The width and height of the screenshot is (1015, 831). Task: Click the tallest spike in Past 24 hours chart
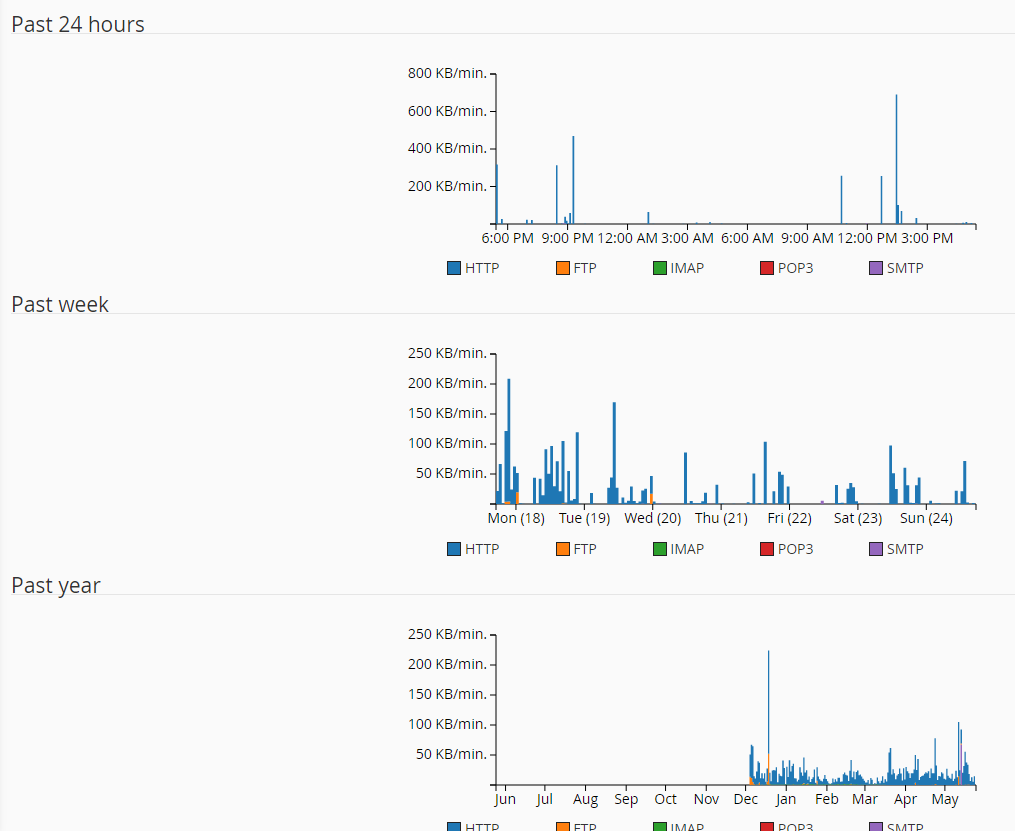[x=896, y=150]
